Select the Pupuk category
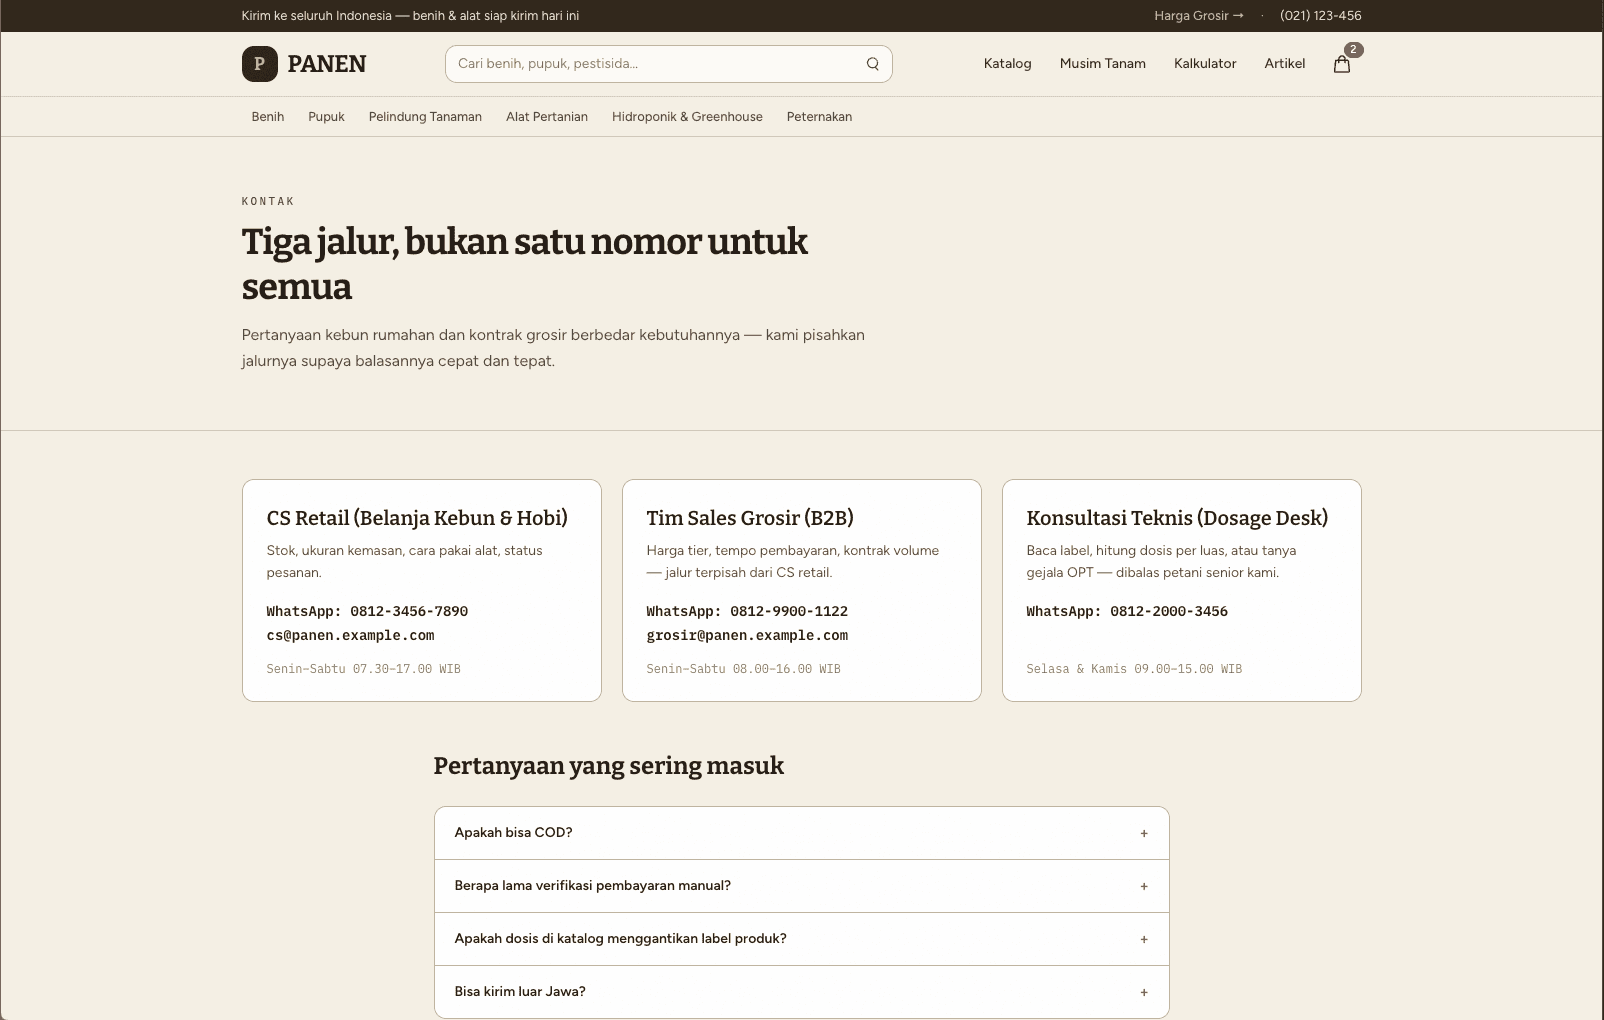Screen dimensions: 1604x1020 click(x=326, y=117)
